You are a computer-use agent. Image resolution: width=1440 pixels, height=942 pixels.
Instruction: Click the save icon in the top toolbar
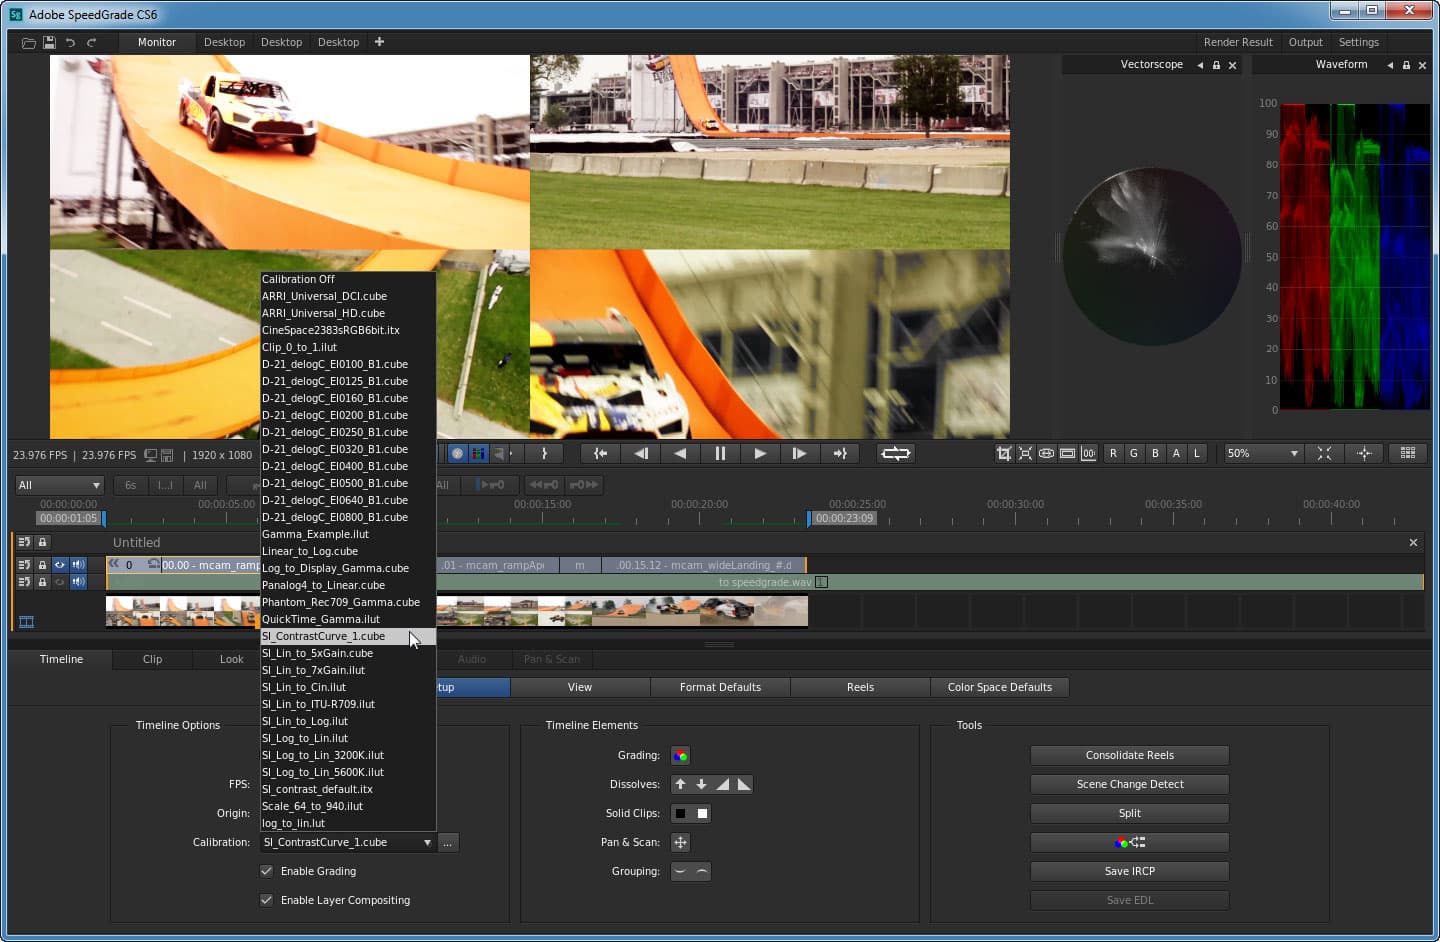[49, 43]
